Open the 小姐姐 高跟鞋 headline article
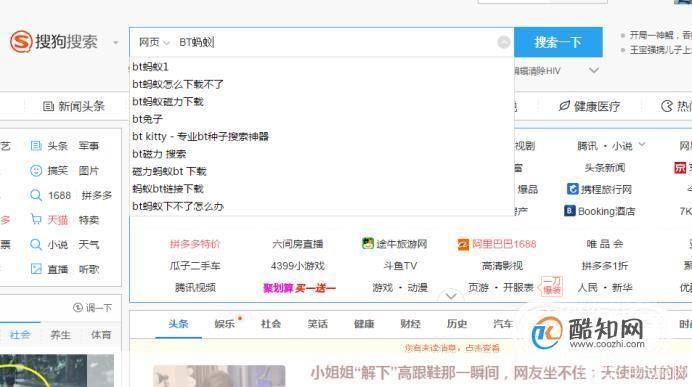 point(499,373)
